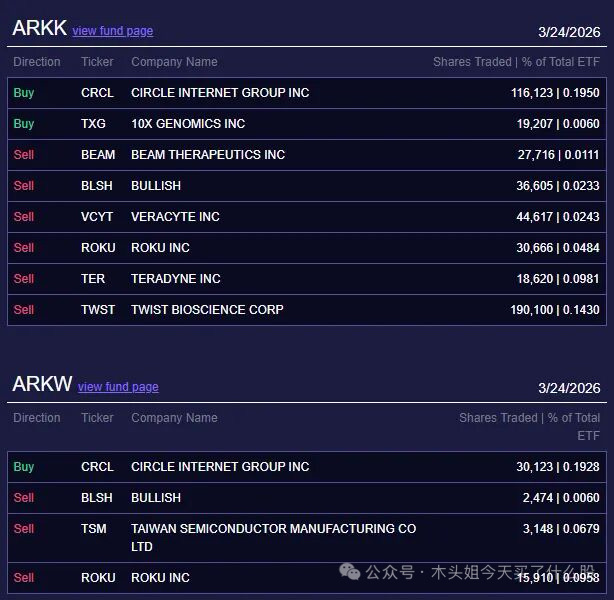Click value 30,666 | 0.0484

558,248
